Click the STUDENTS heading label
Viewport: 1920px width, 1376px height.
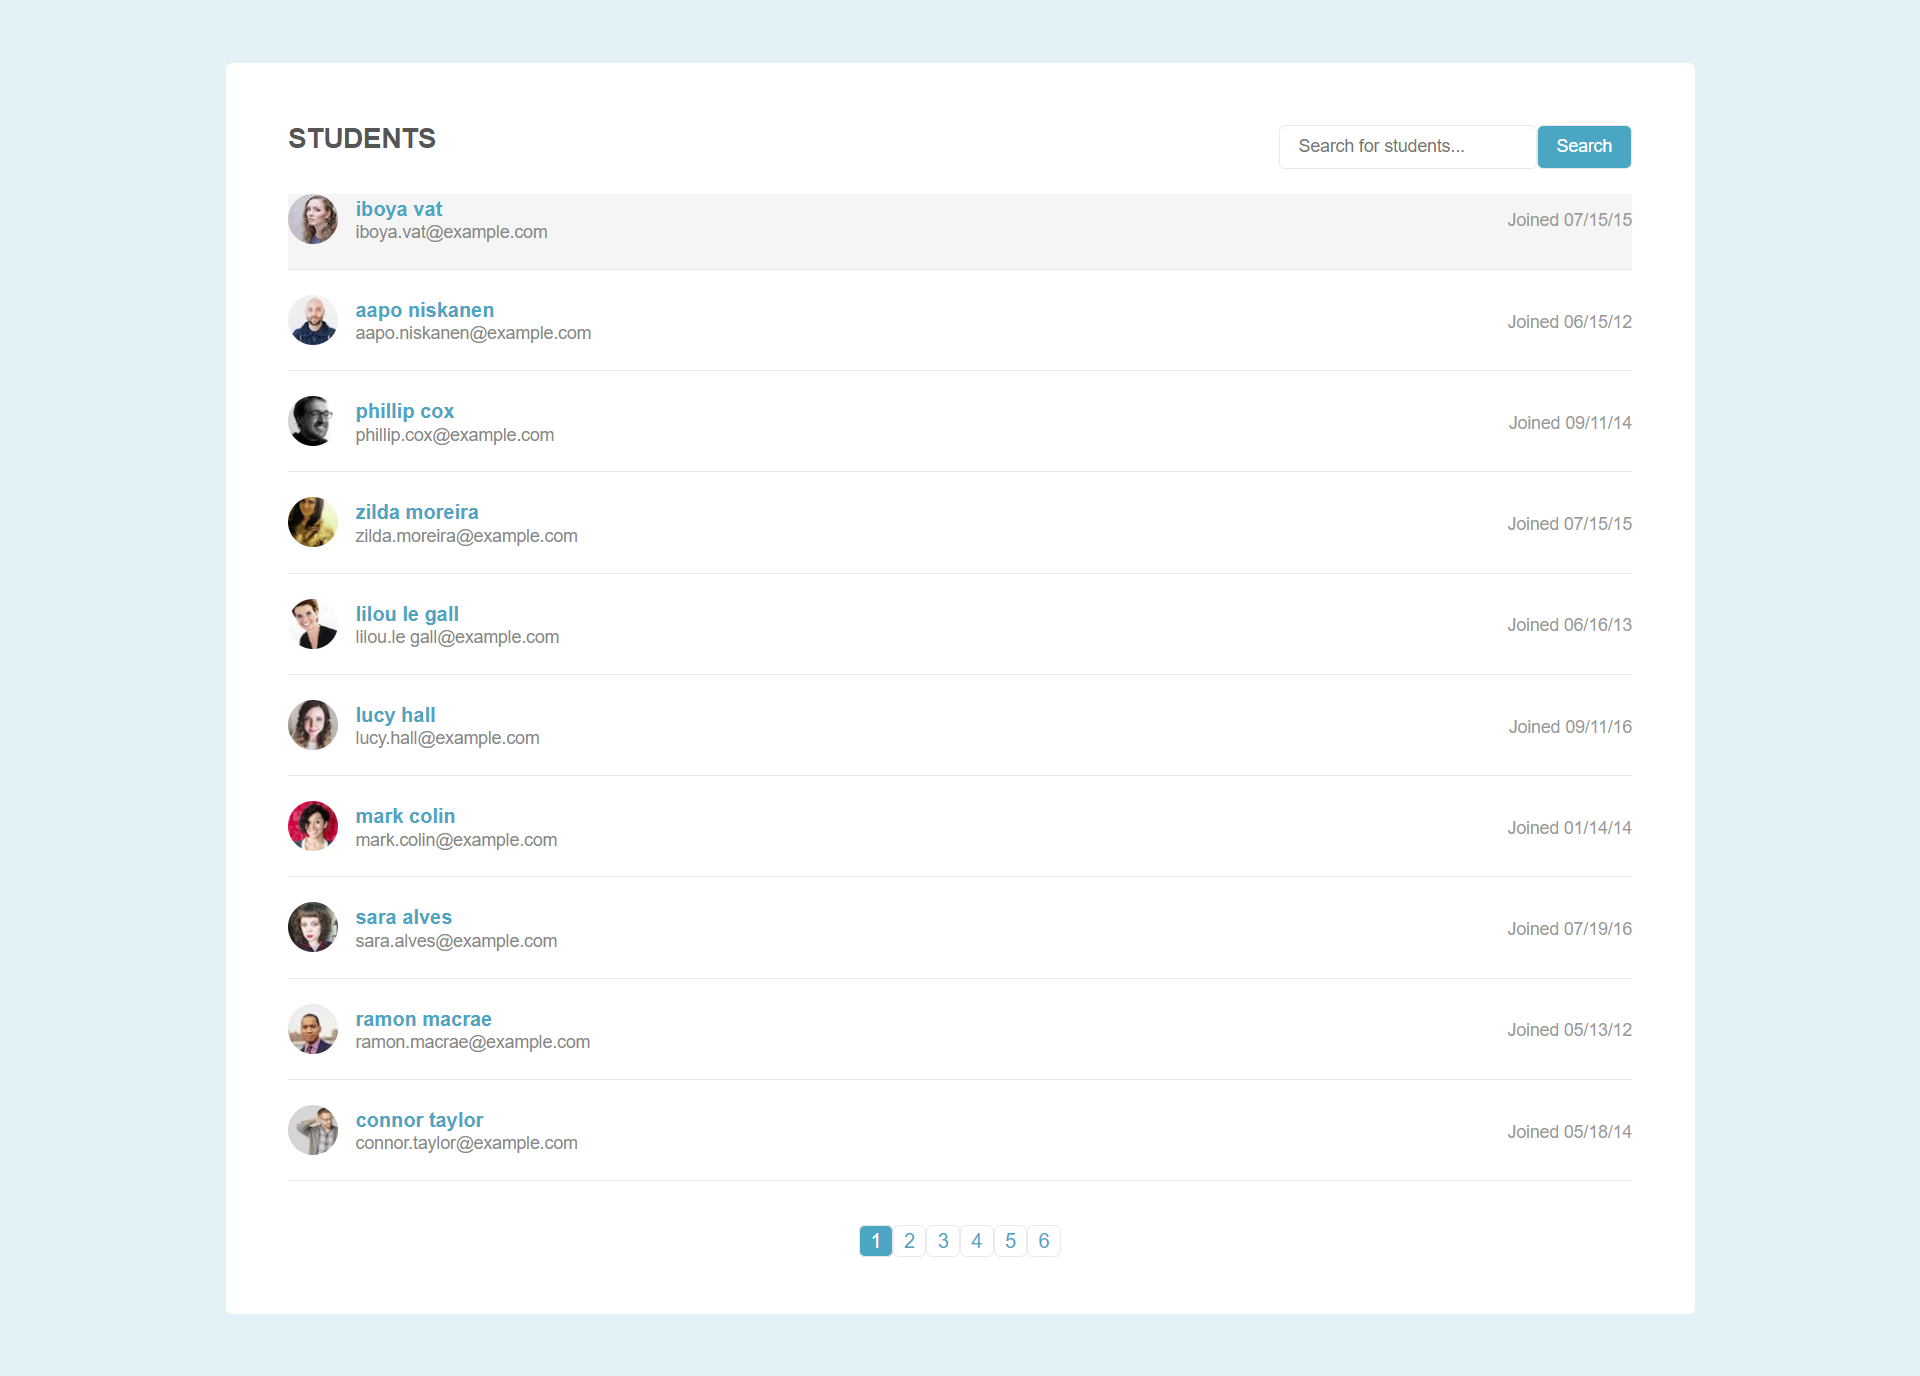(x=363, y=138)
